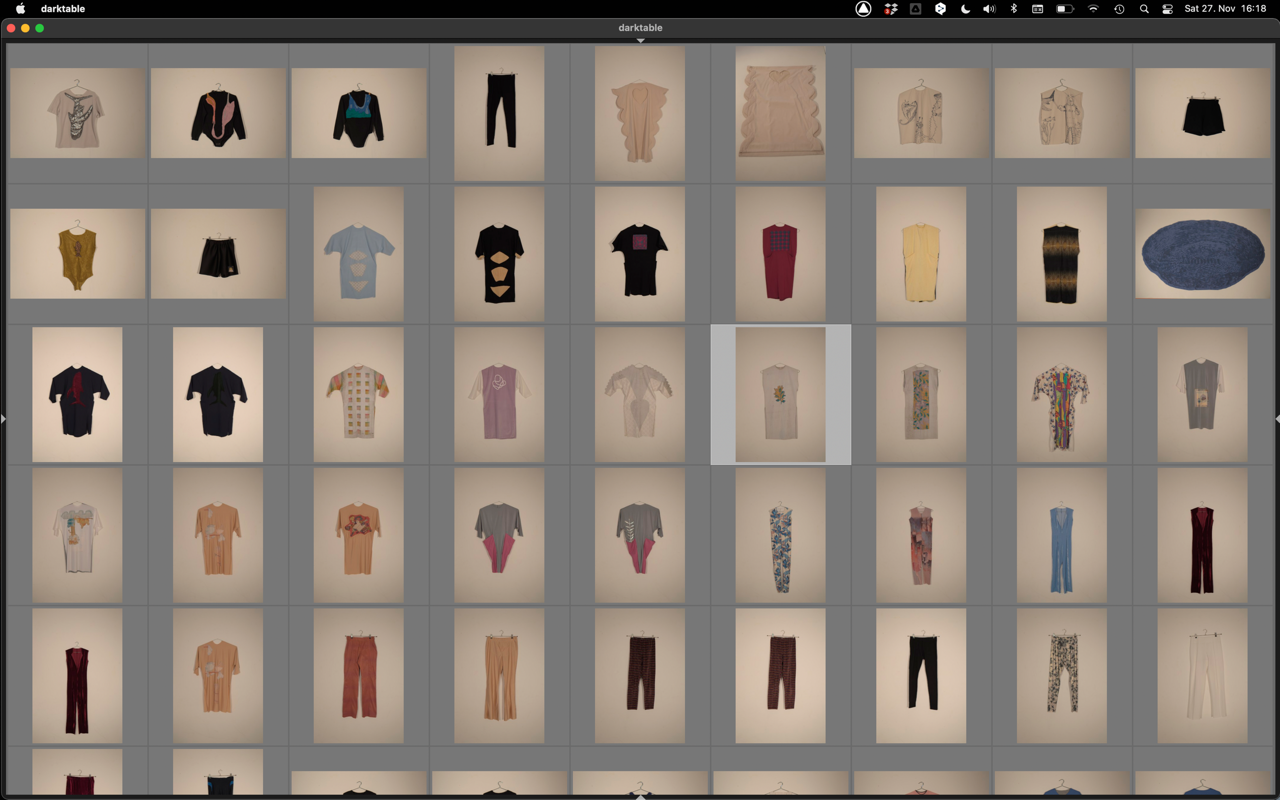Viewport: 1280px width, 800px height.
Task: Select the white trousers thumbnail
Action: pyautogui.click(x=1202, y=676)
